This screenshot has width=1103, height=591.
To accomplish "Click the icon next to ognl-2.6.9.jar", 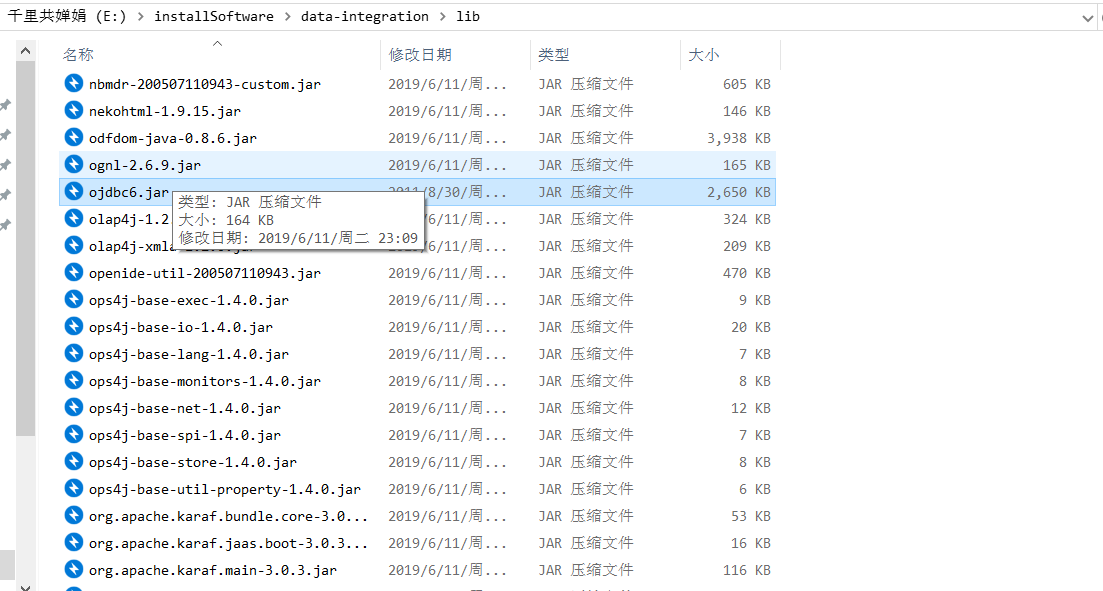I will (x=73, y=165).
